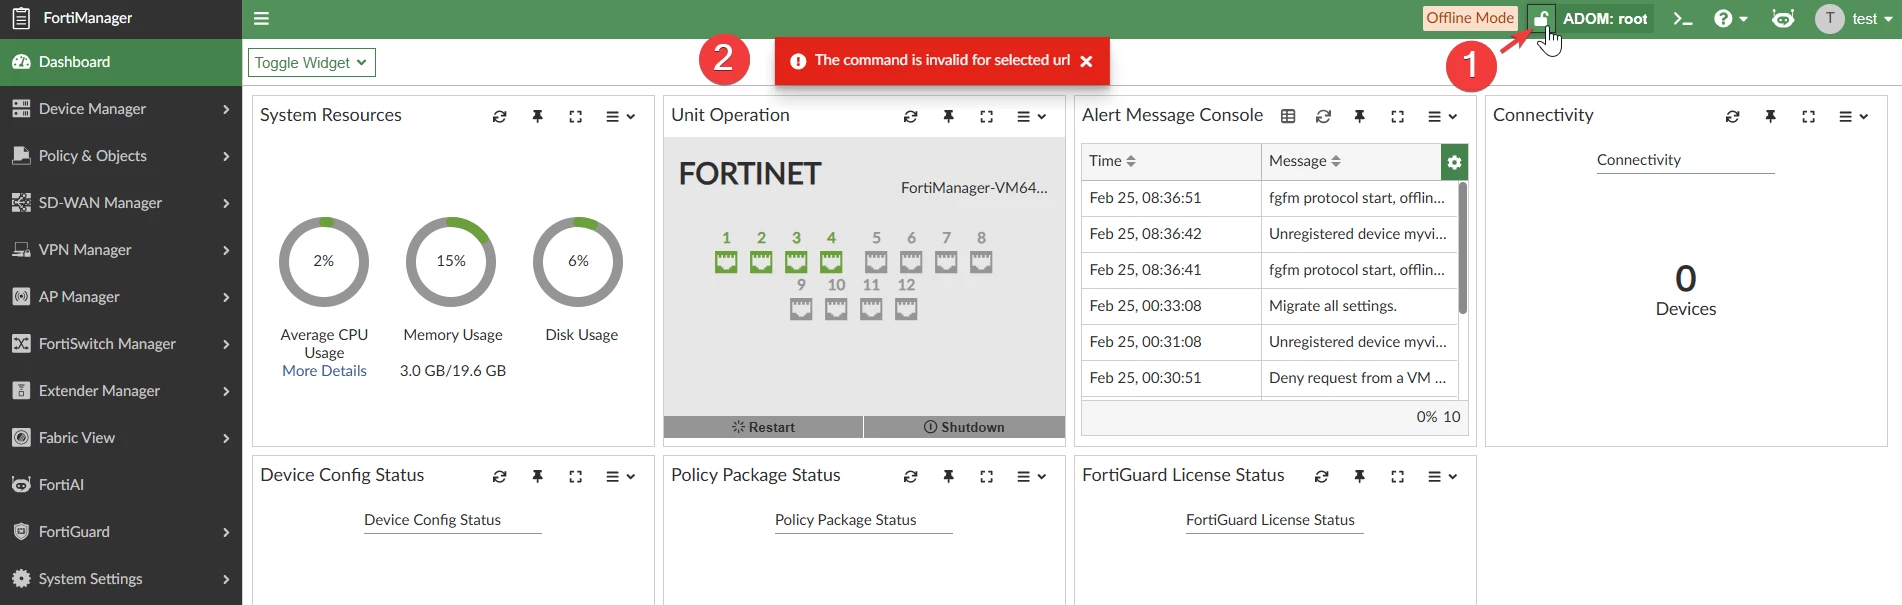Click port 1 icon in Unit Operation

point(726,262)
